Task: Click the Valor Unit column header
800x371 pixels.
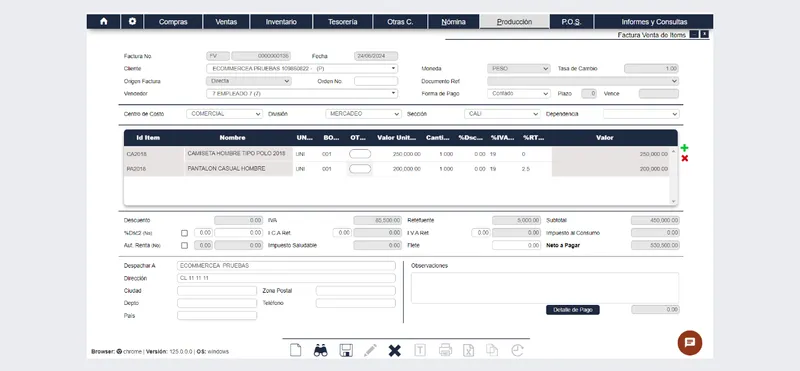Action: (x=397, y=138)
